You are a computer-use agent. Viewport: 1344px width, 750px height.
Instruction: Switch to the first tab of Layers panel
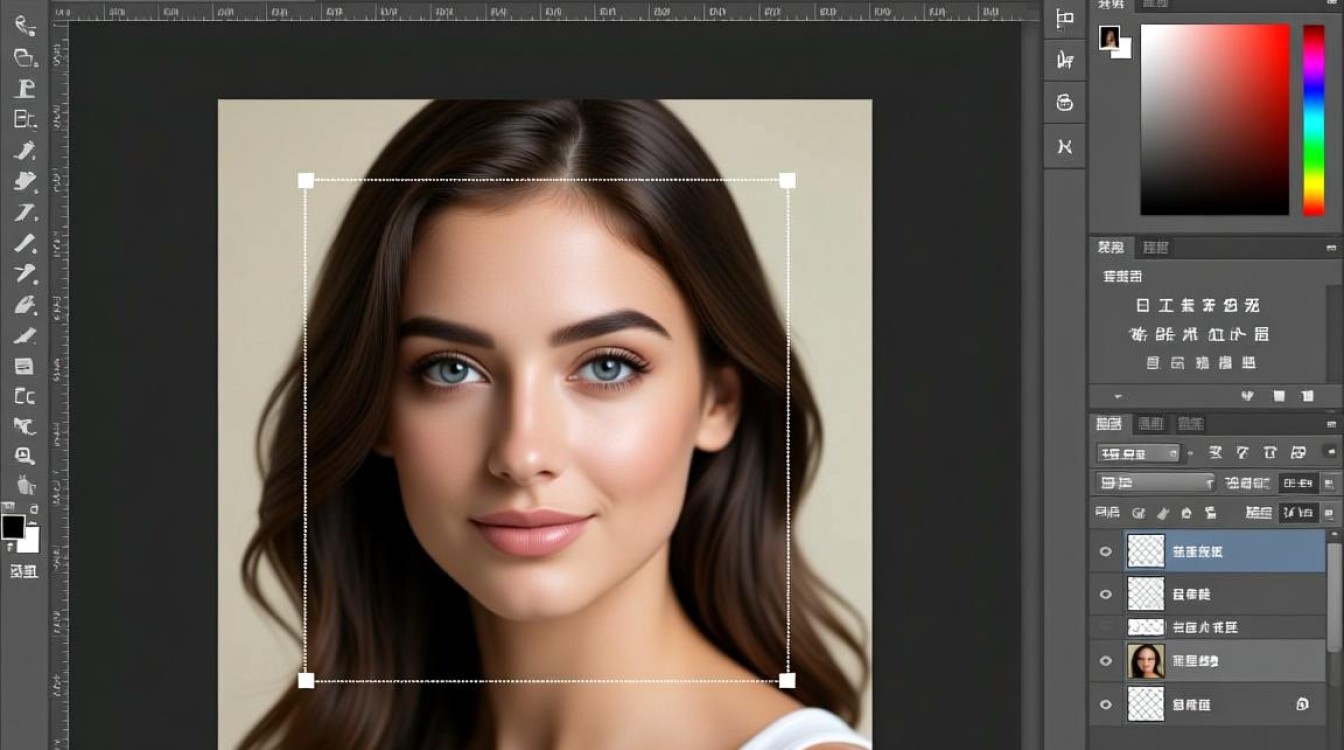pyautogui.click(x=1110, y=424)
